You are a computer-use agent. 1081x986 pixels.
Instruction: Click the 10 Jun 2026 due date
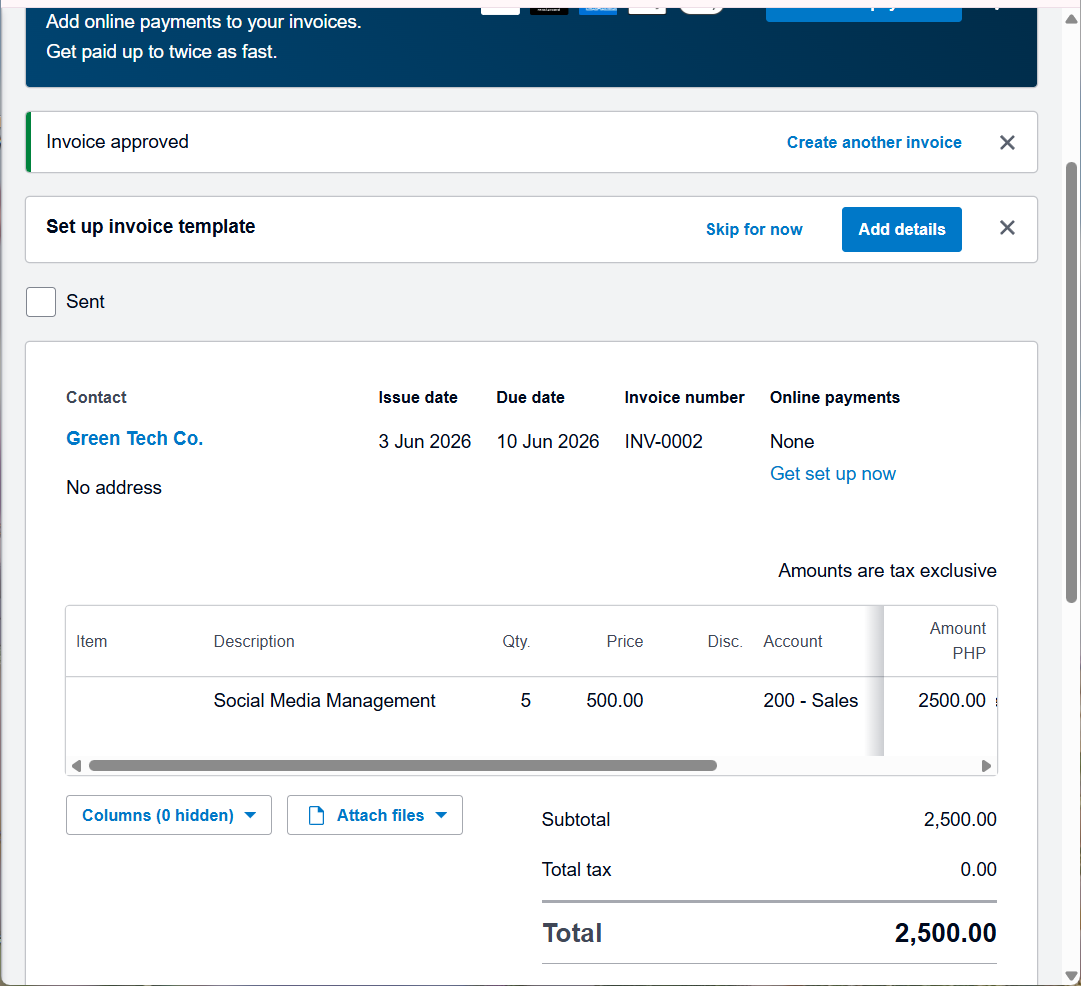547,441
